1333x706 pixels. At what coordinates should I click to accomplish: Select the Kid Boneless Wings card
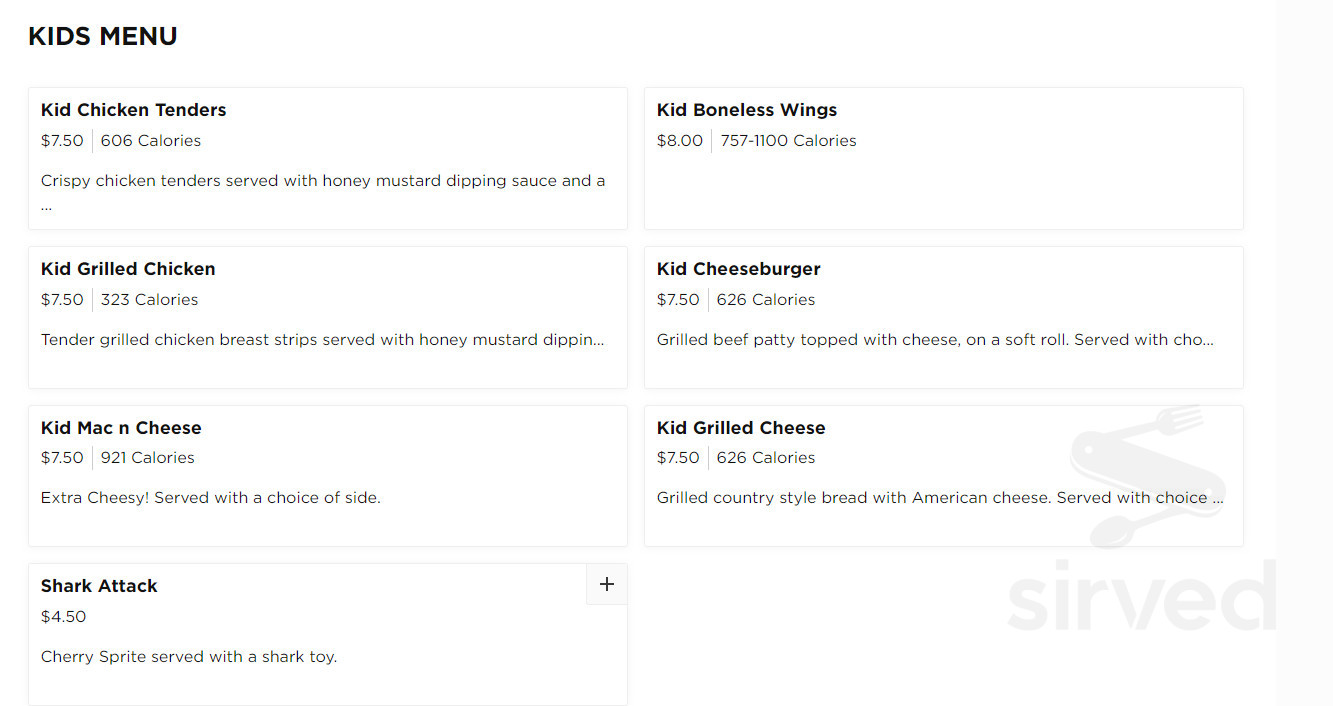pos(943,158)
